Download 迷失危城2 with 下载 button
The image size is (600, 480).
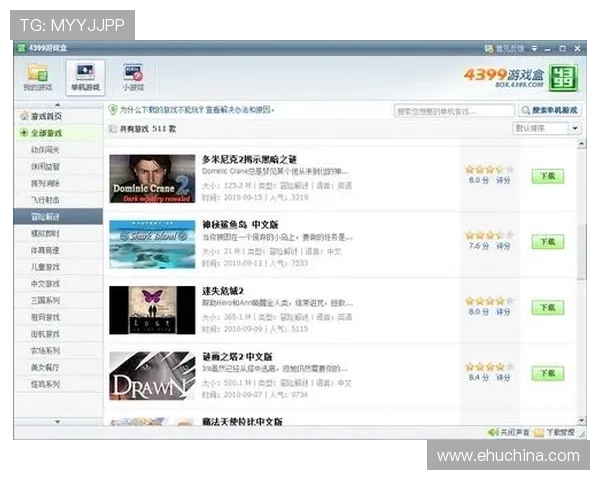tap(548, 308)
